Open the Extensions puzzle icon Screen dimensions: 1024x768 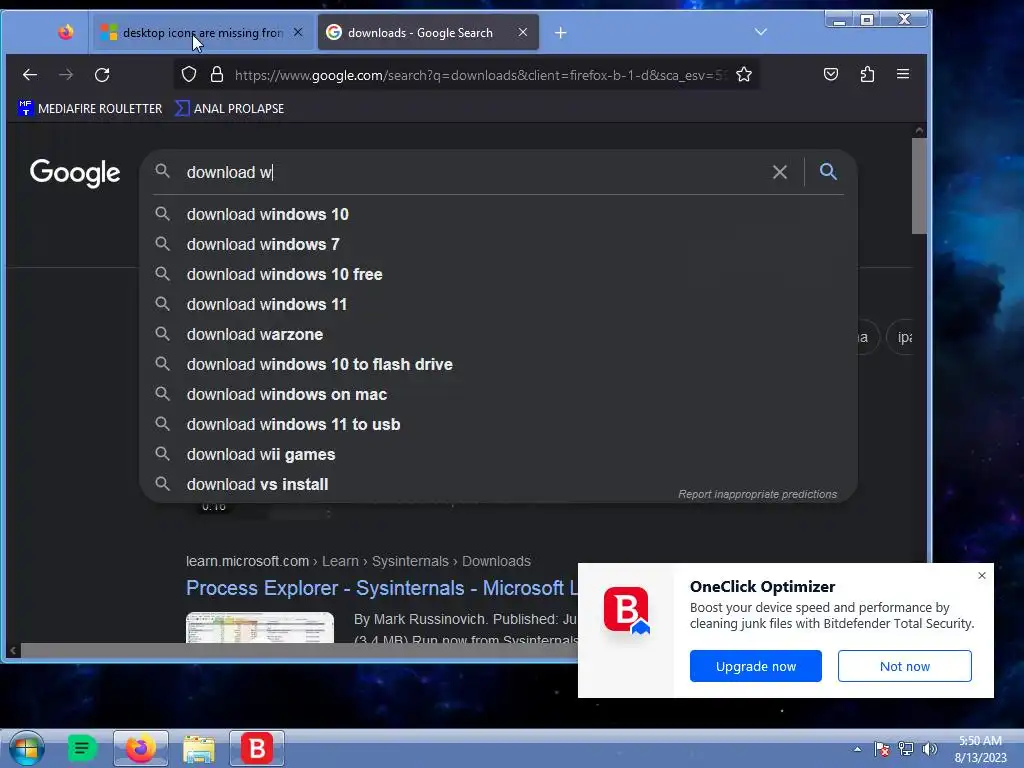[867, 74]
